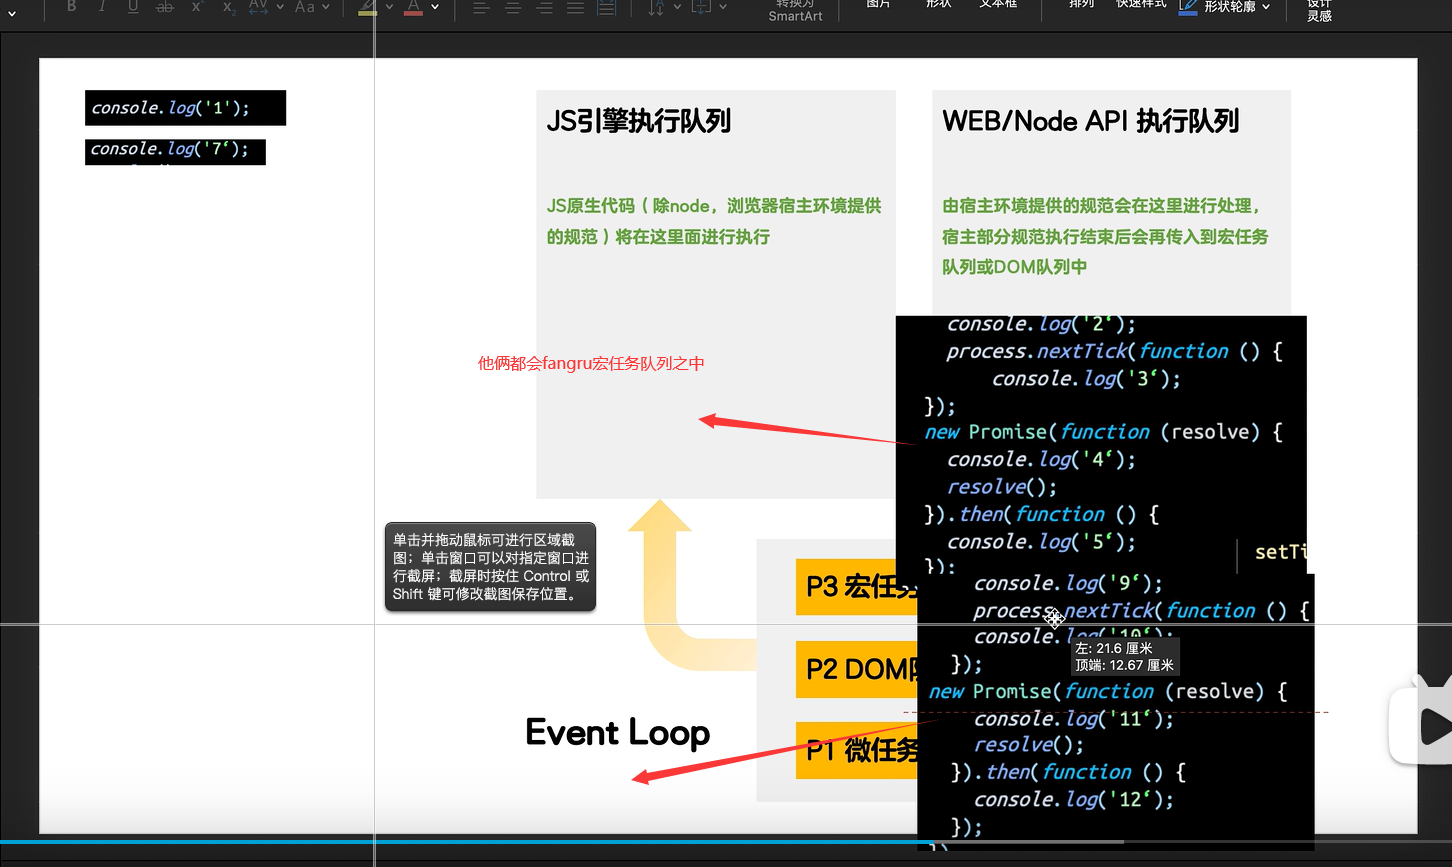Select the code image containing console.log('4')
The image size is (1452, 867).
pyautogui.click(x=1101, y=446)
